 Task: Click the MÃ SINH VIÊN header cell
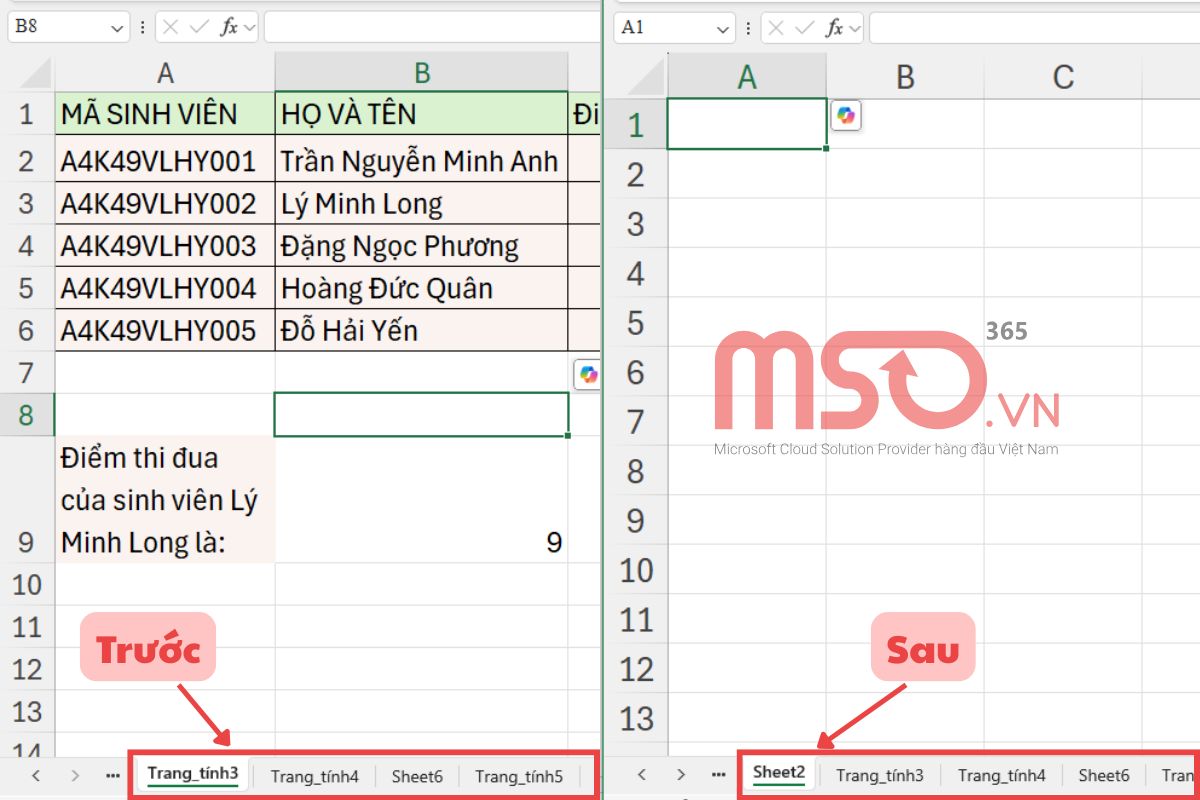tap(165, 113)
